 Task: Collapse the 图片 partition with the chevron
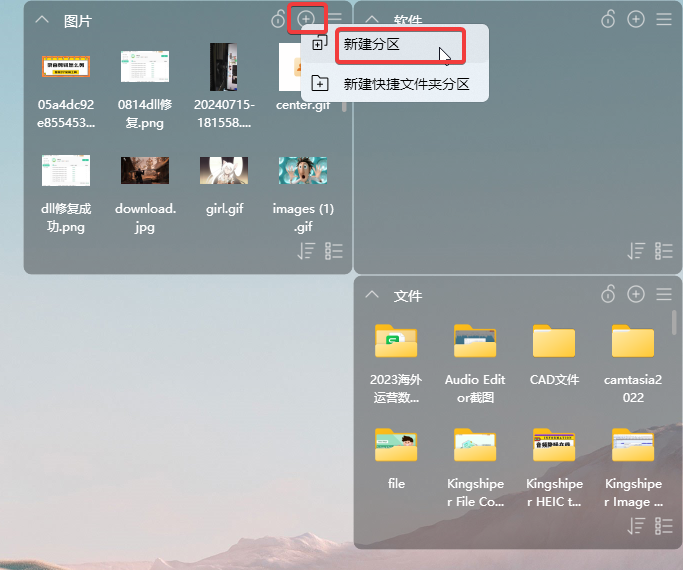point(42,20)
